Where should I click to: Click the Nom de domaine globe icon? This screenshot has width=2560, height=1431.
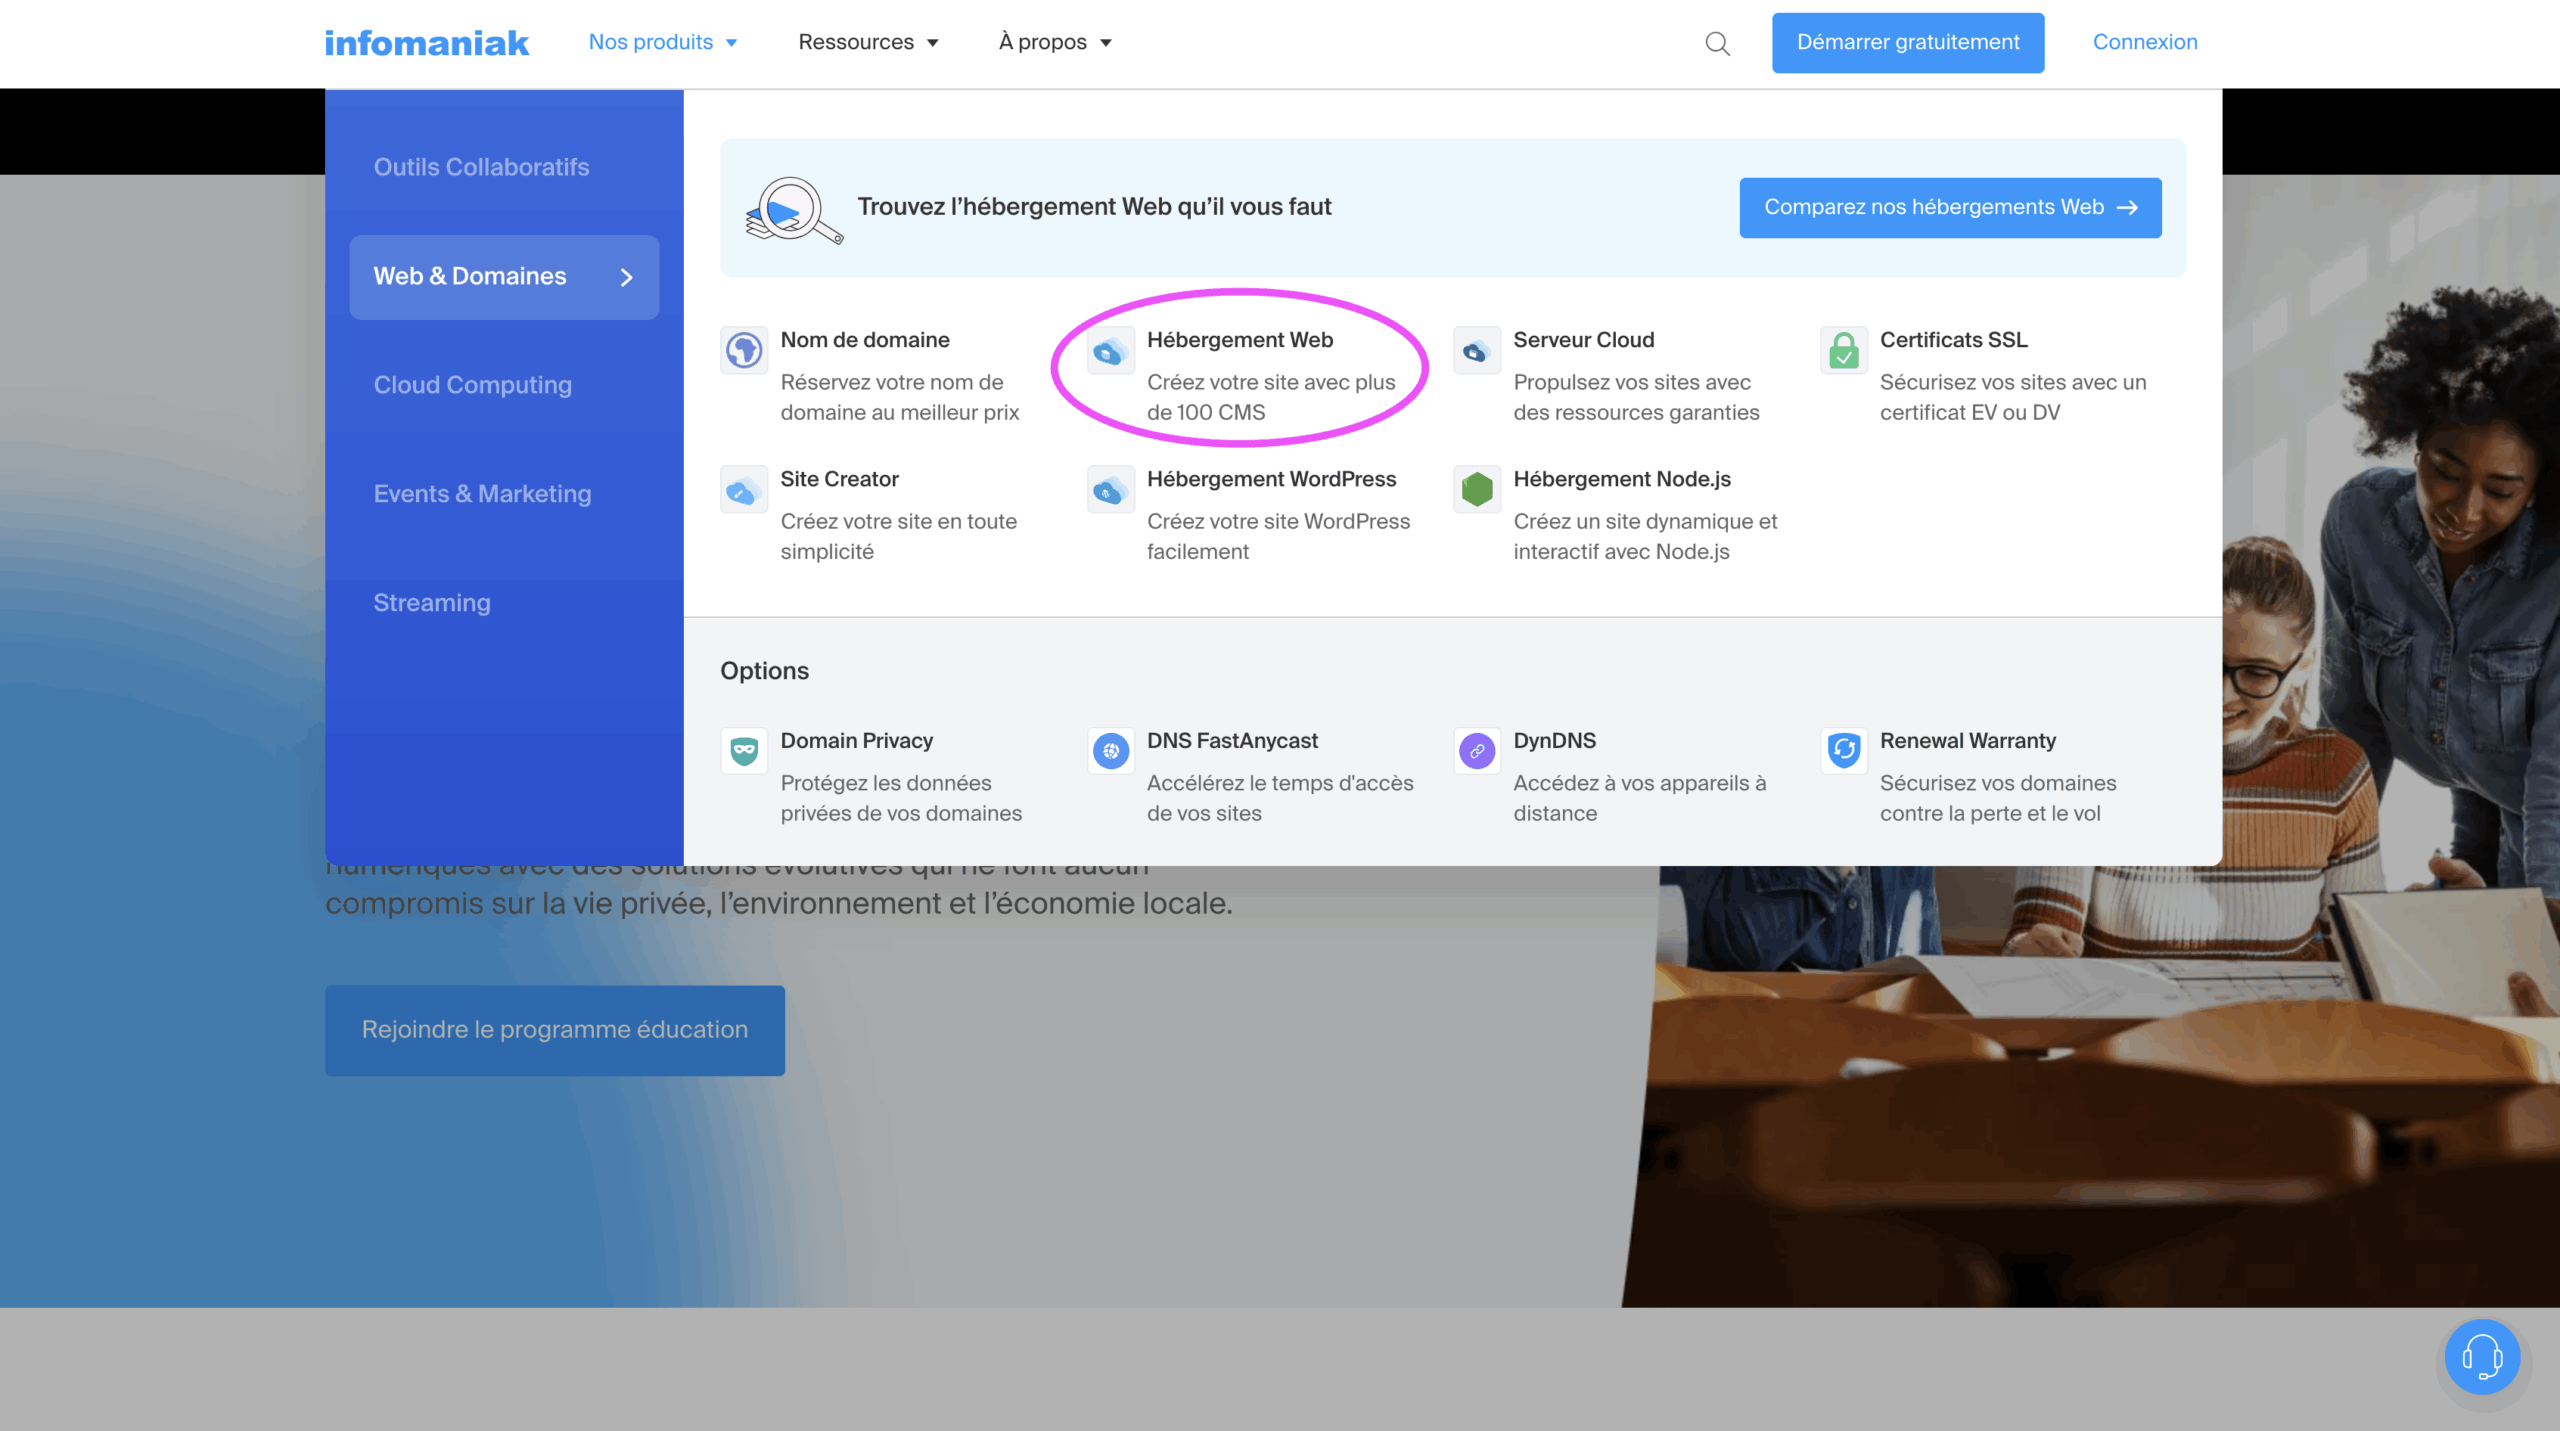[x=744, y=350]
